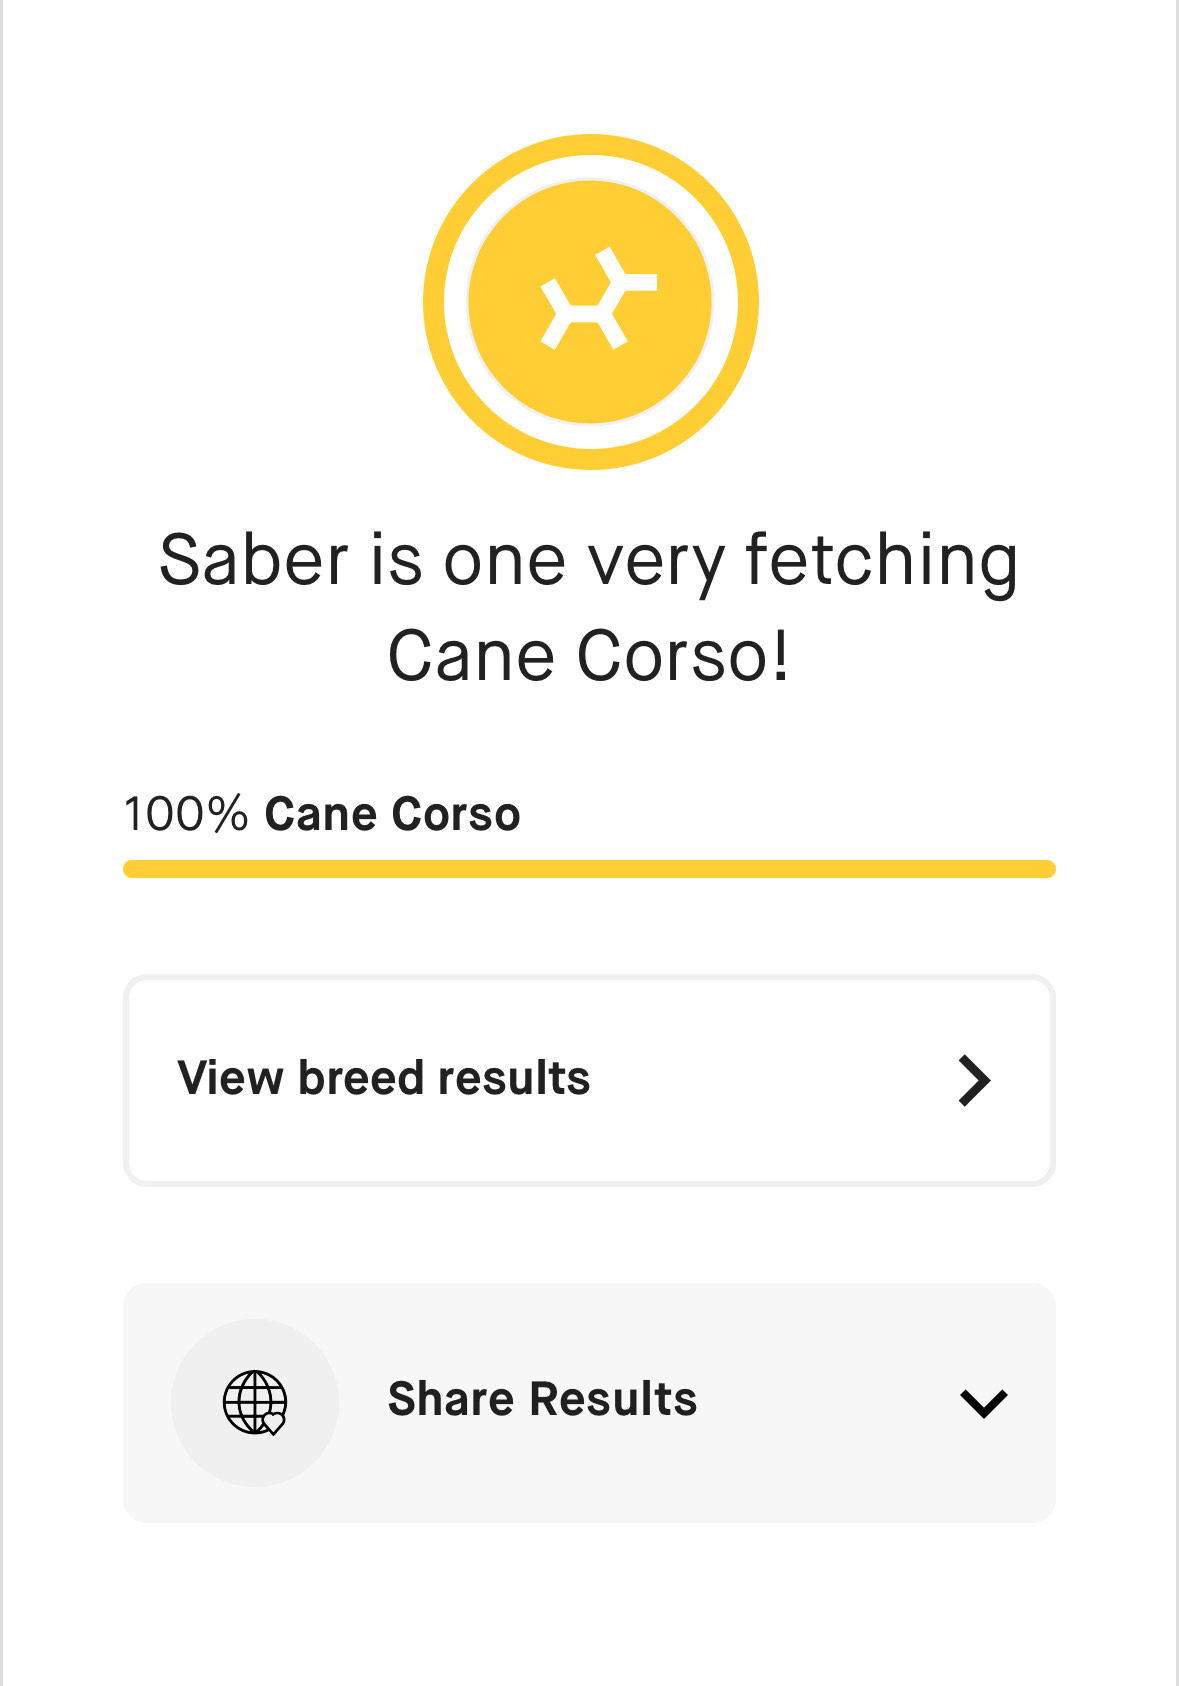Click the white Embark DNA logo glyph

(x=597, y=300)
